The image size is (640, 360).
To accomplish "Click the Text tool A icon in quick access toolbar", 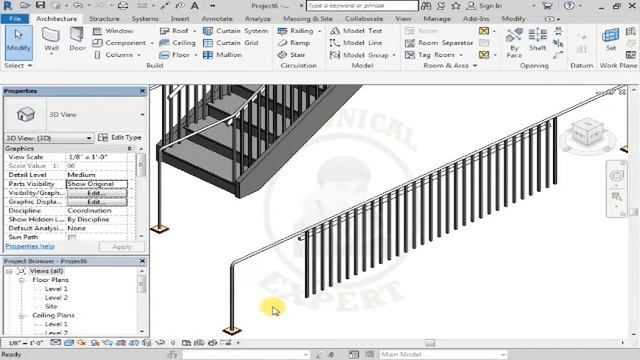I will pos(195,6).
